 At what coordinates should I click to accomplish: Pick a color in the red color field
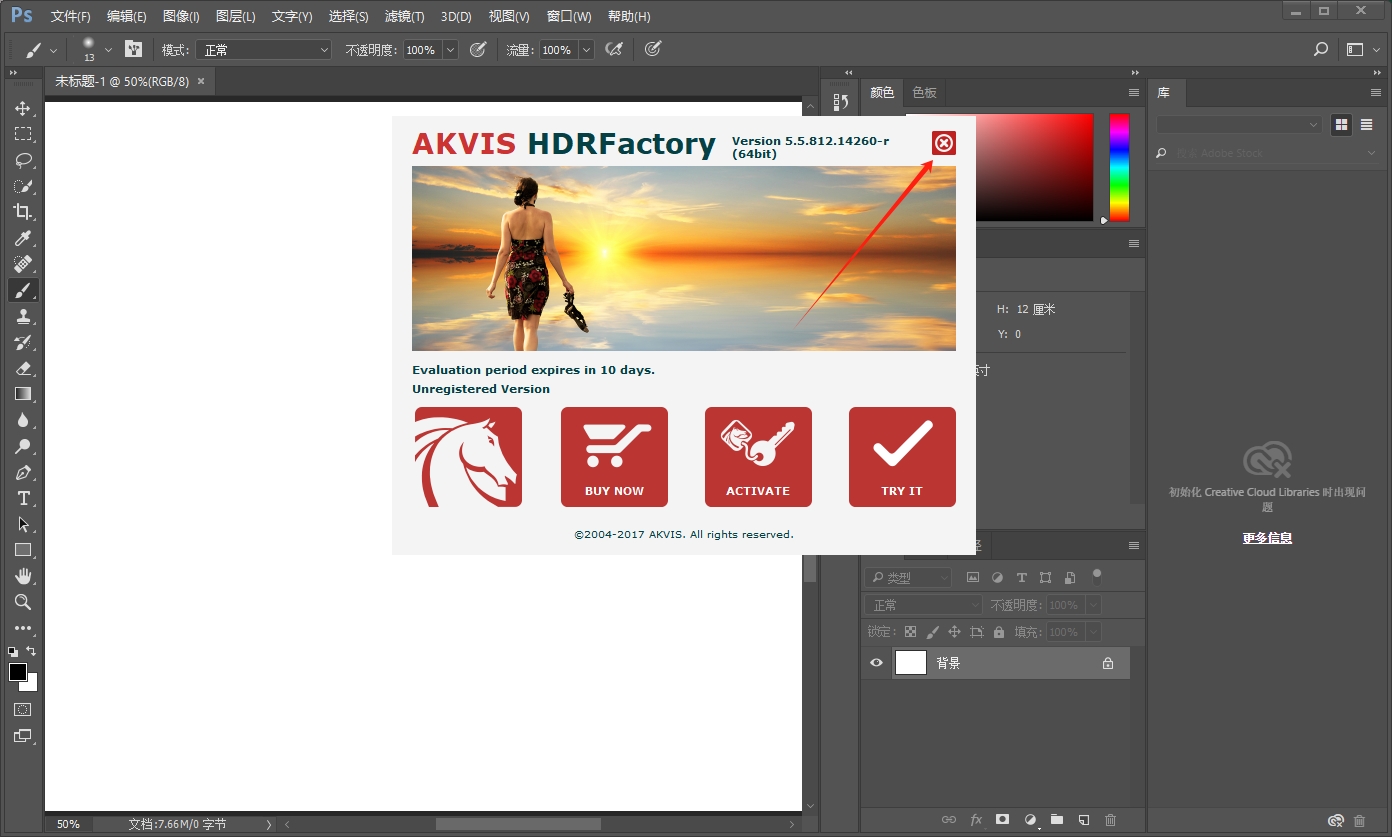tap(1035, 167)
